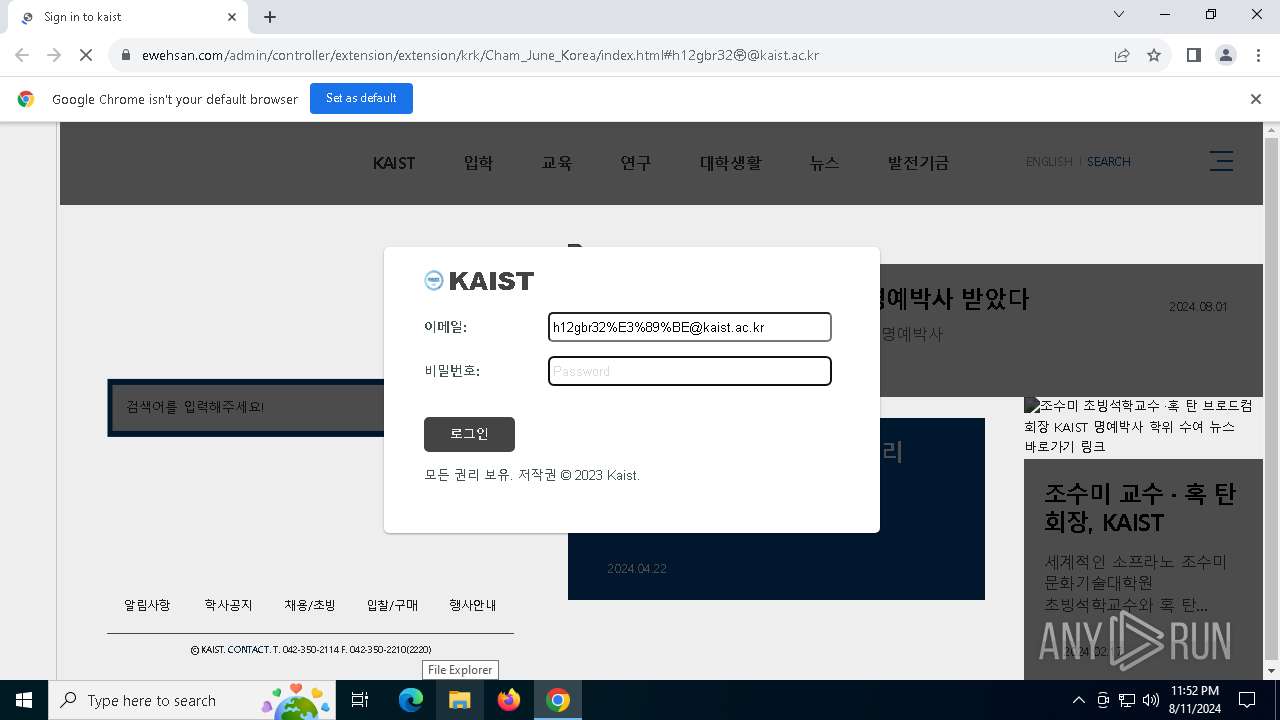Image resolution: width=1280 pixels, height=720 pixels.
Task: Share this page icon in address bar
Action: pyautogui.click(x=1122, y=56)
